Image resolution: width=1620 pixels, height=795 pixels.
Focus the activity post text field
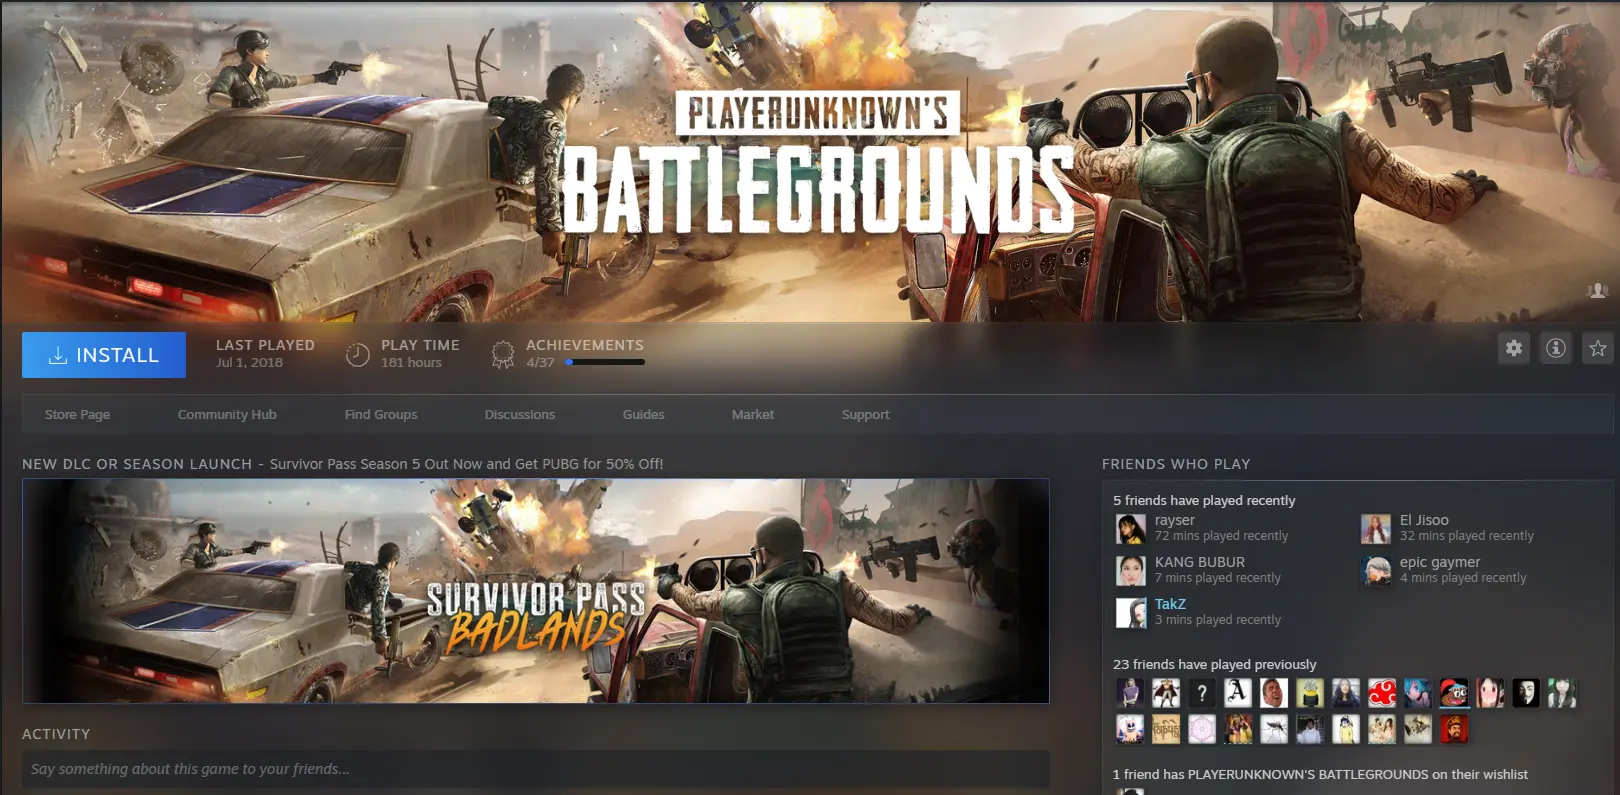click(x=535, y=769)
